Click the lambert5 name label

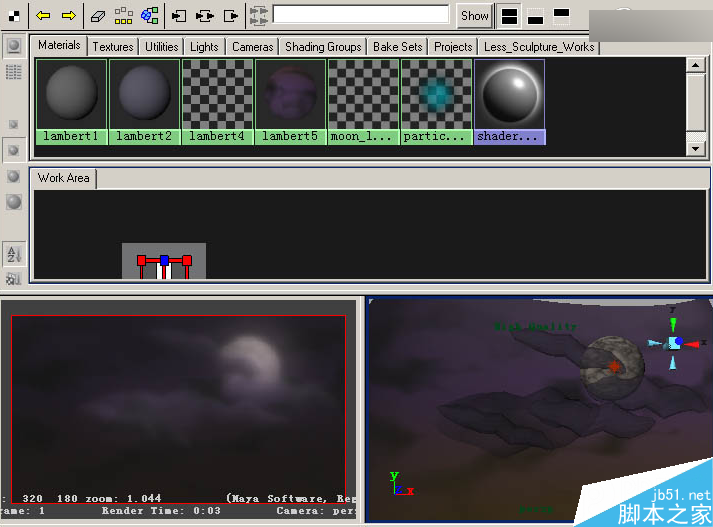290,136
